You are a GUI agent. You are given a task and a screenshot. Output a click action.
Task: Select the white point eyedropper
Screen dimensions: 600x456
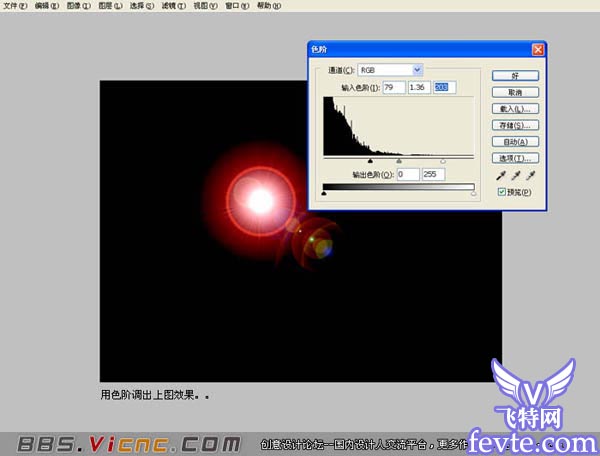(531, 176)
